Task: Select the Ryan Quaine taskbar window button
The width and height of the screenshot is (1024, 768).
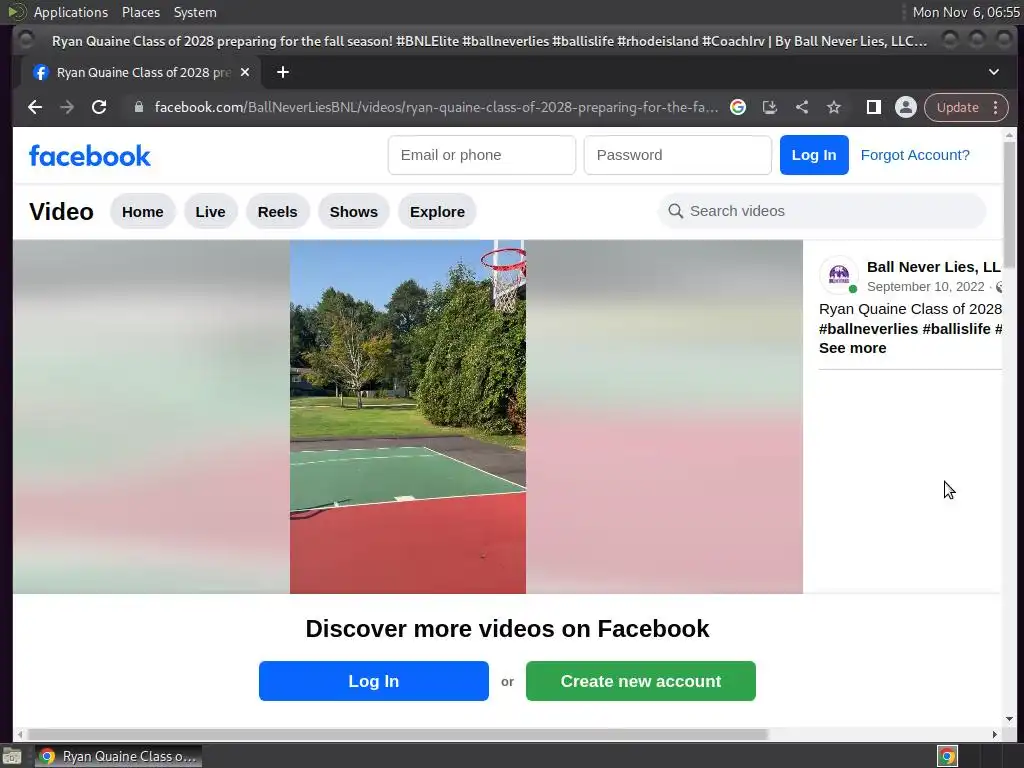Action: click(118, 756)
